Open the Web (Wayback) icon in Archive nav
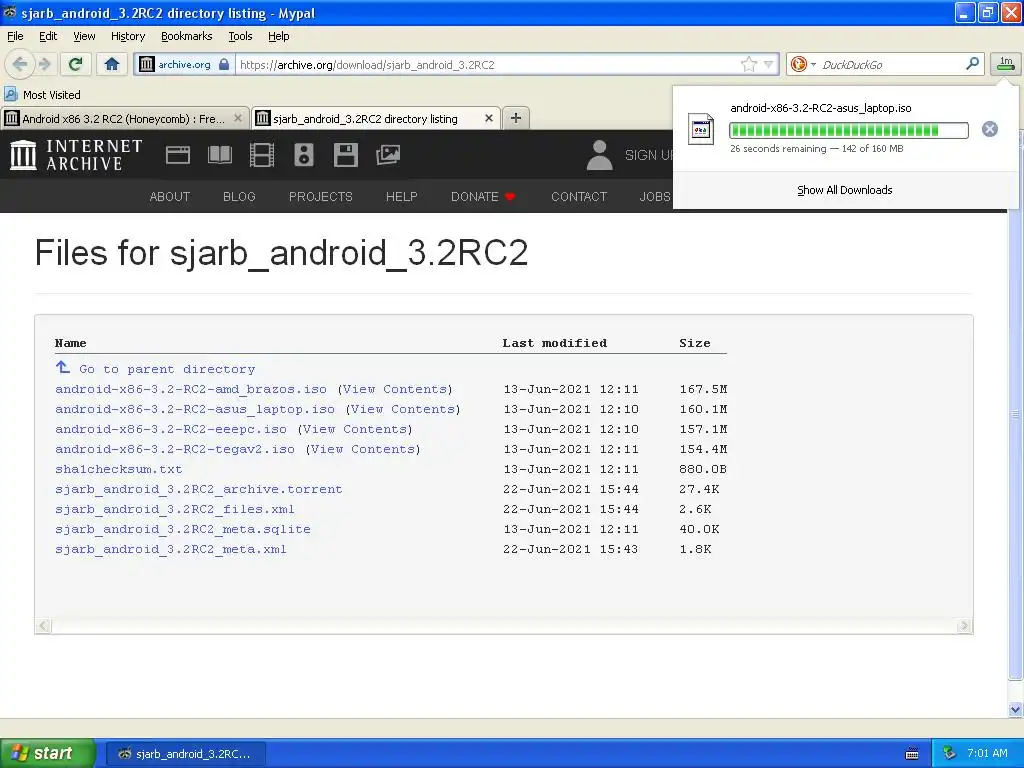1024x768 pixels. [x=178, y=155]
